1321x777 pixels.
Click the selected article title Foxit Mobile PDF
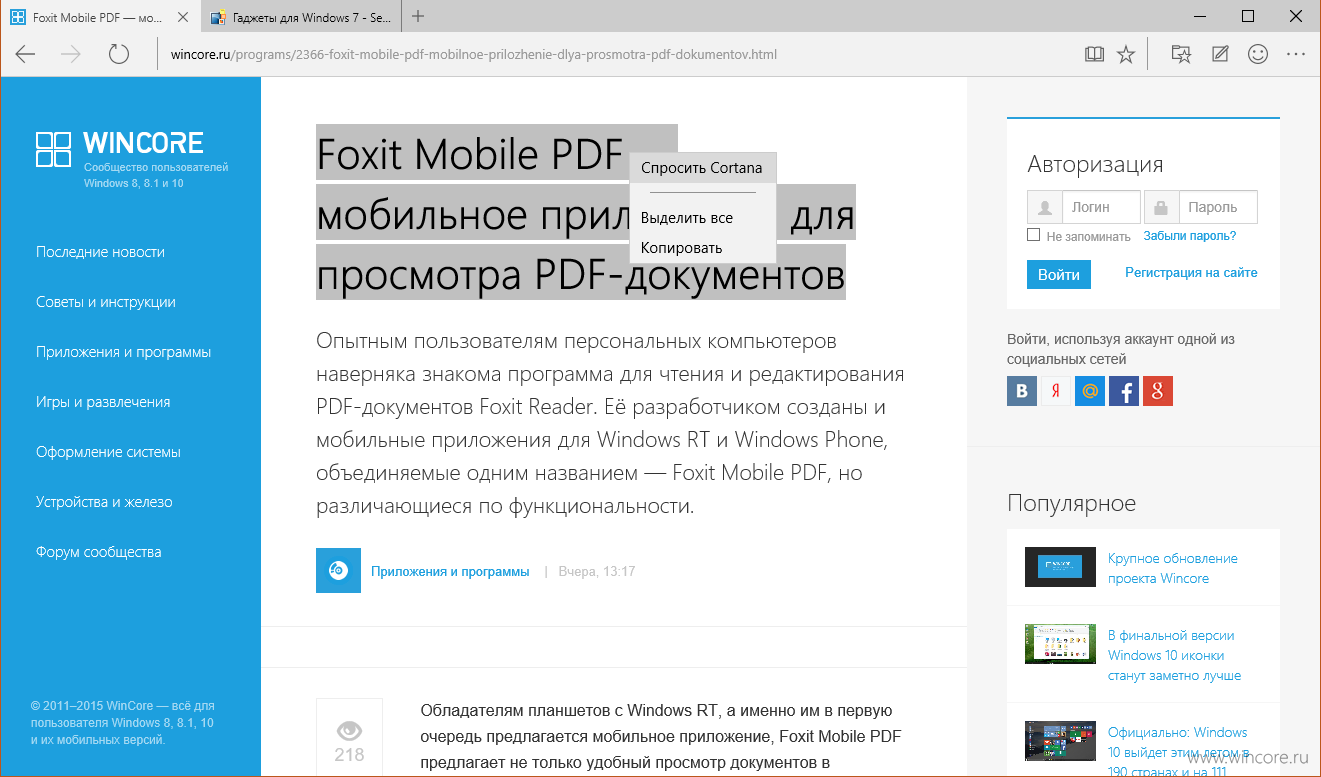[586, 212]
